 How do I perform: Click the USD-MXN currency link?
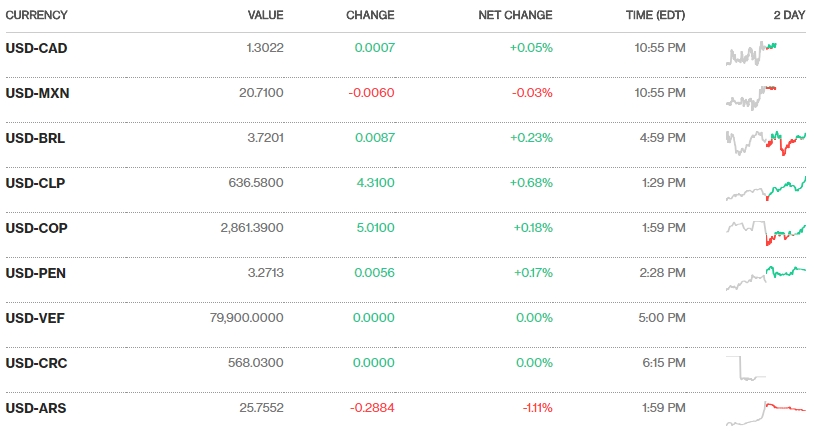(37, 93)
